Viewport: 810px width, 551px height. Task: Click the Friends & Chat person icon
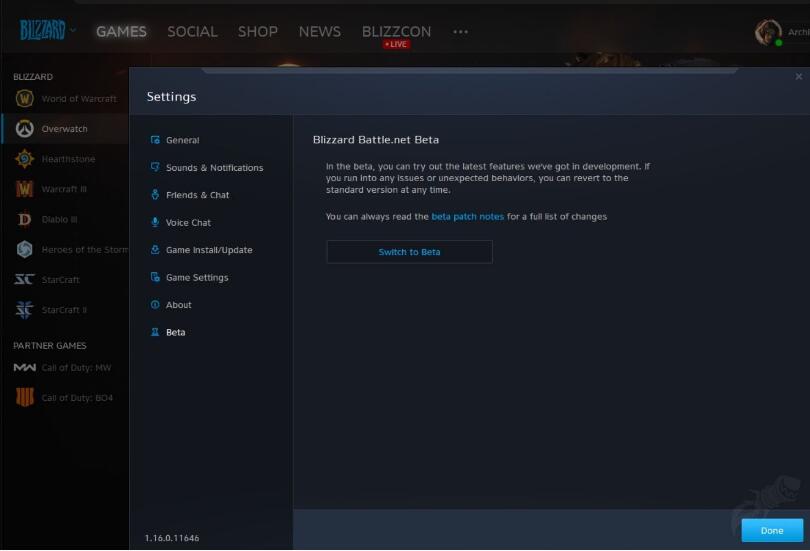155,194
